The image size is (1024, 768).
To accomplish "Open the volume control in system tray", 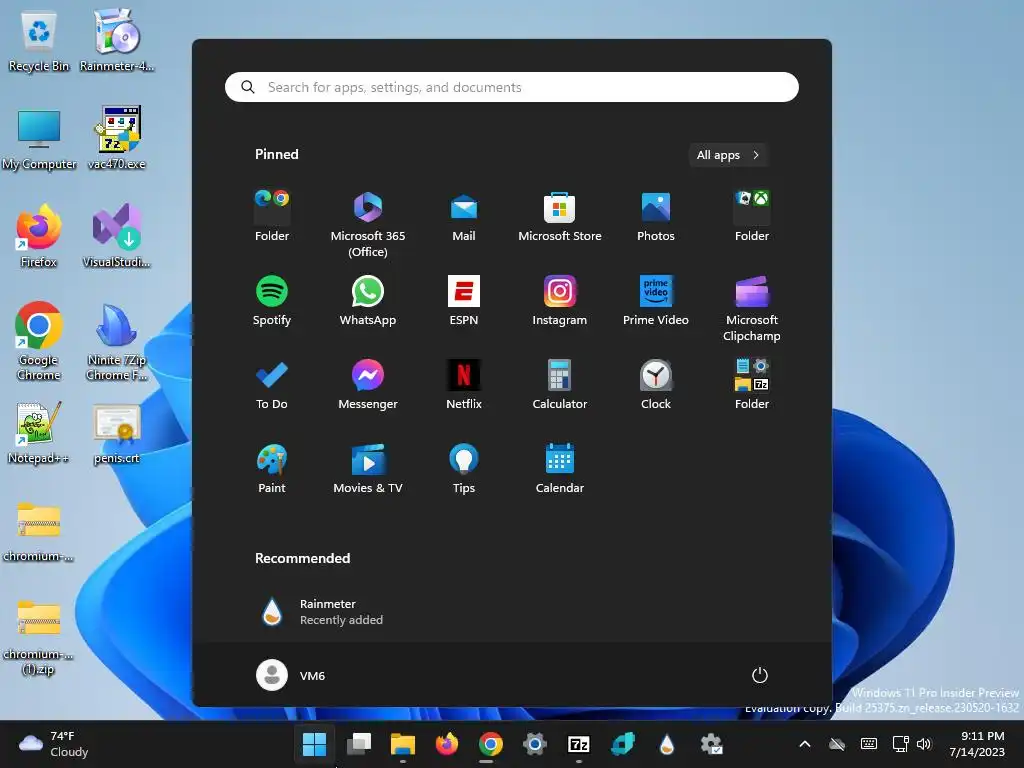I will [x=923, y=744].
